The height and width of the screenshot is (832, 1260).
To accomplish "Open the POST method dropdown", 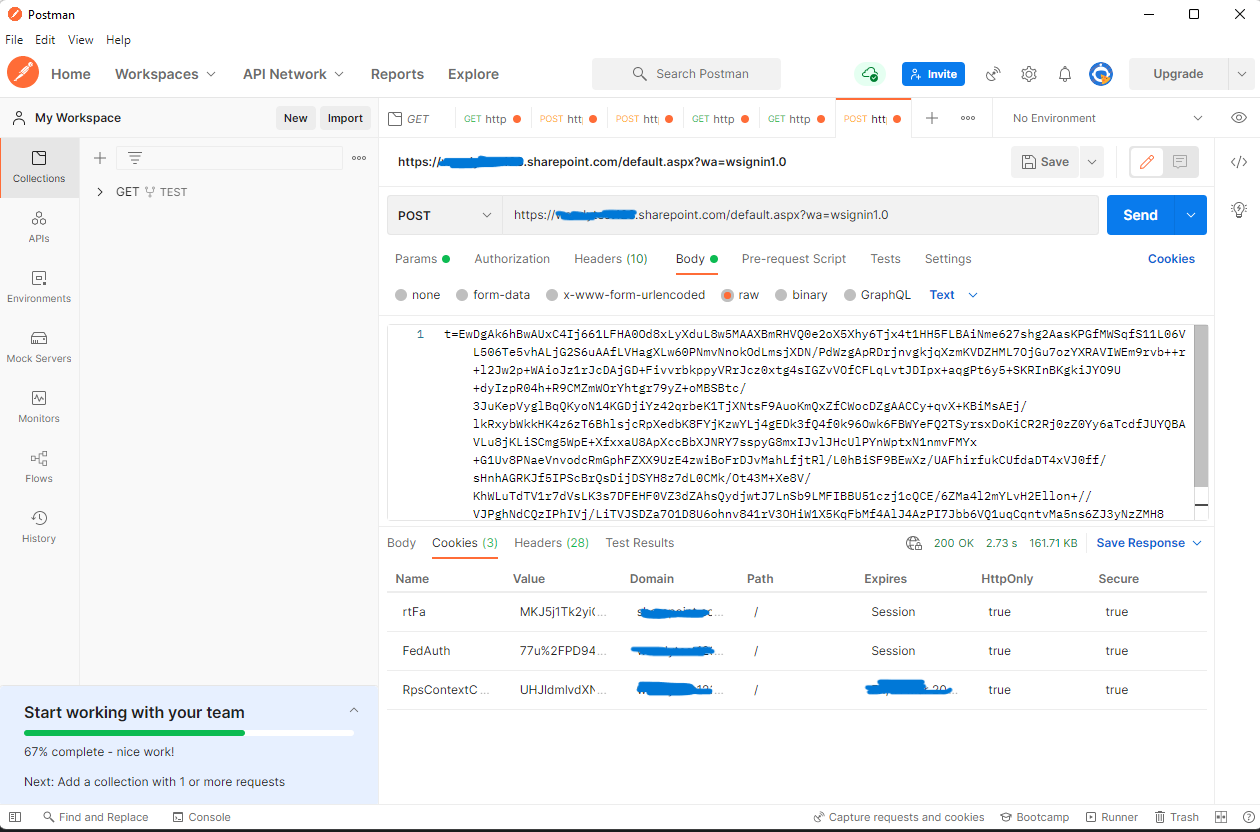I will point(445,215).
